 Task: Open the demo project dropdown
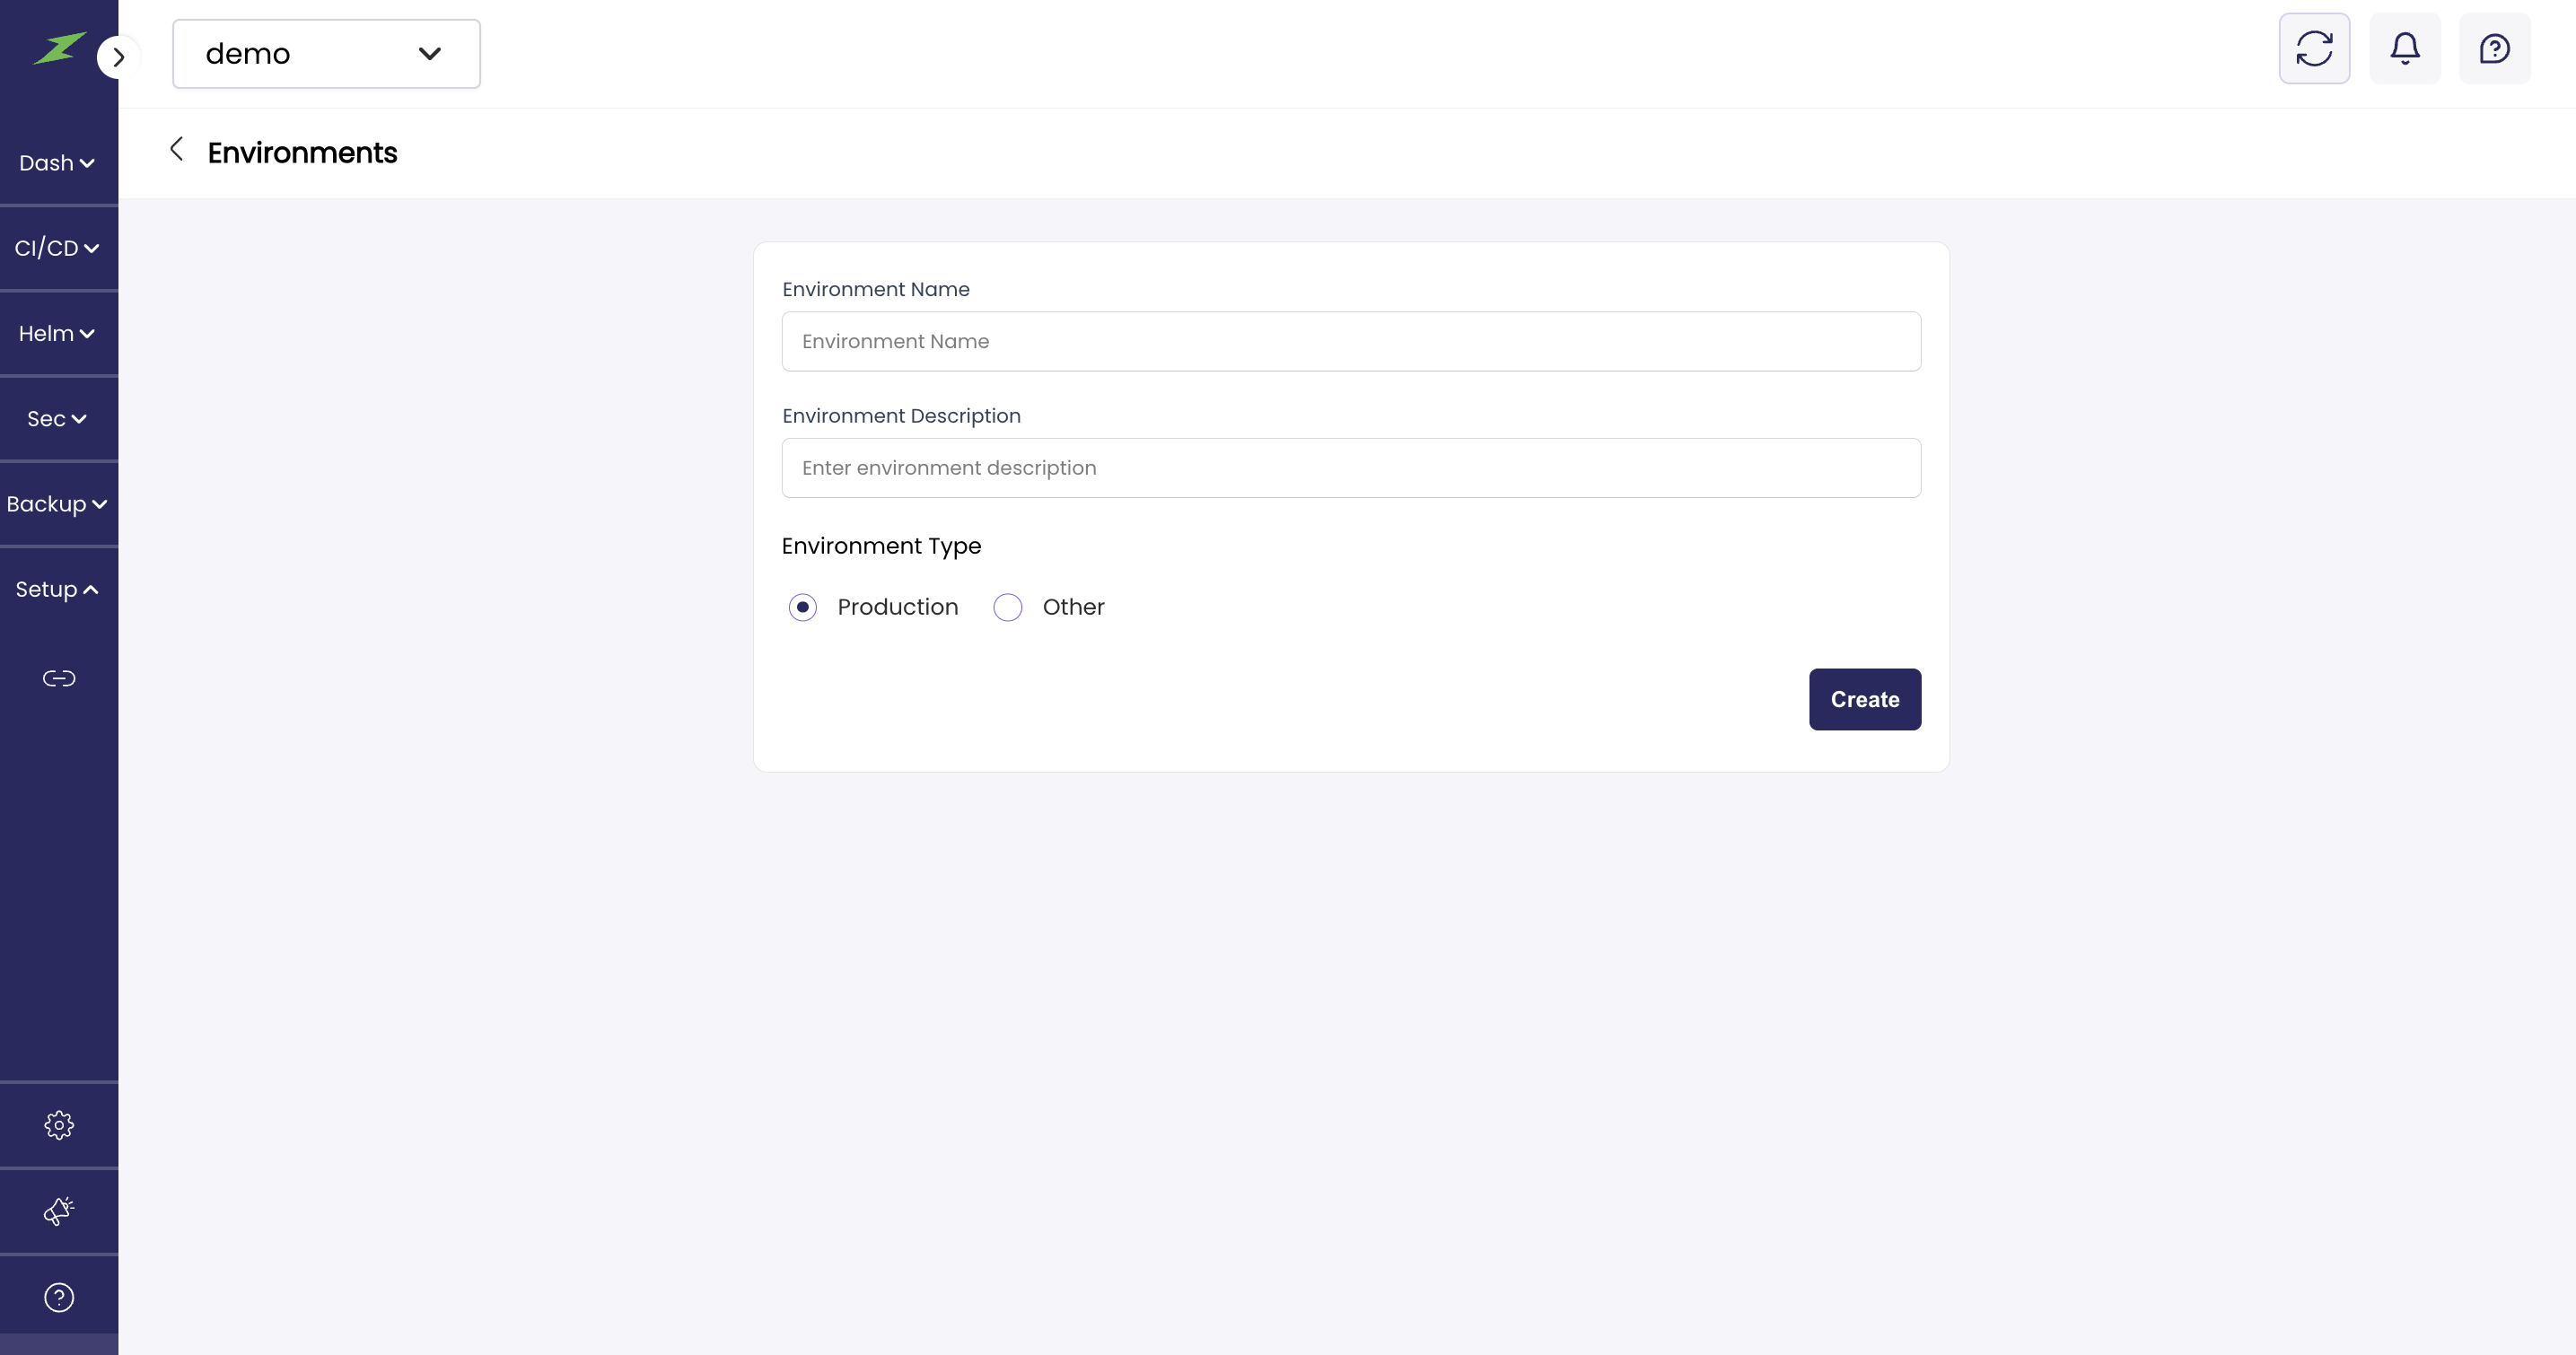click(x=326, y=54)
